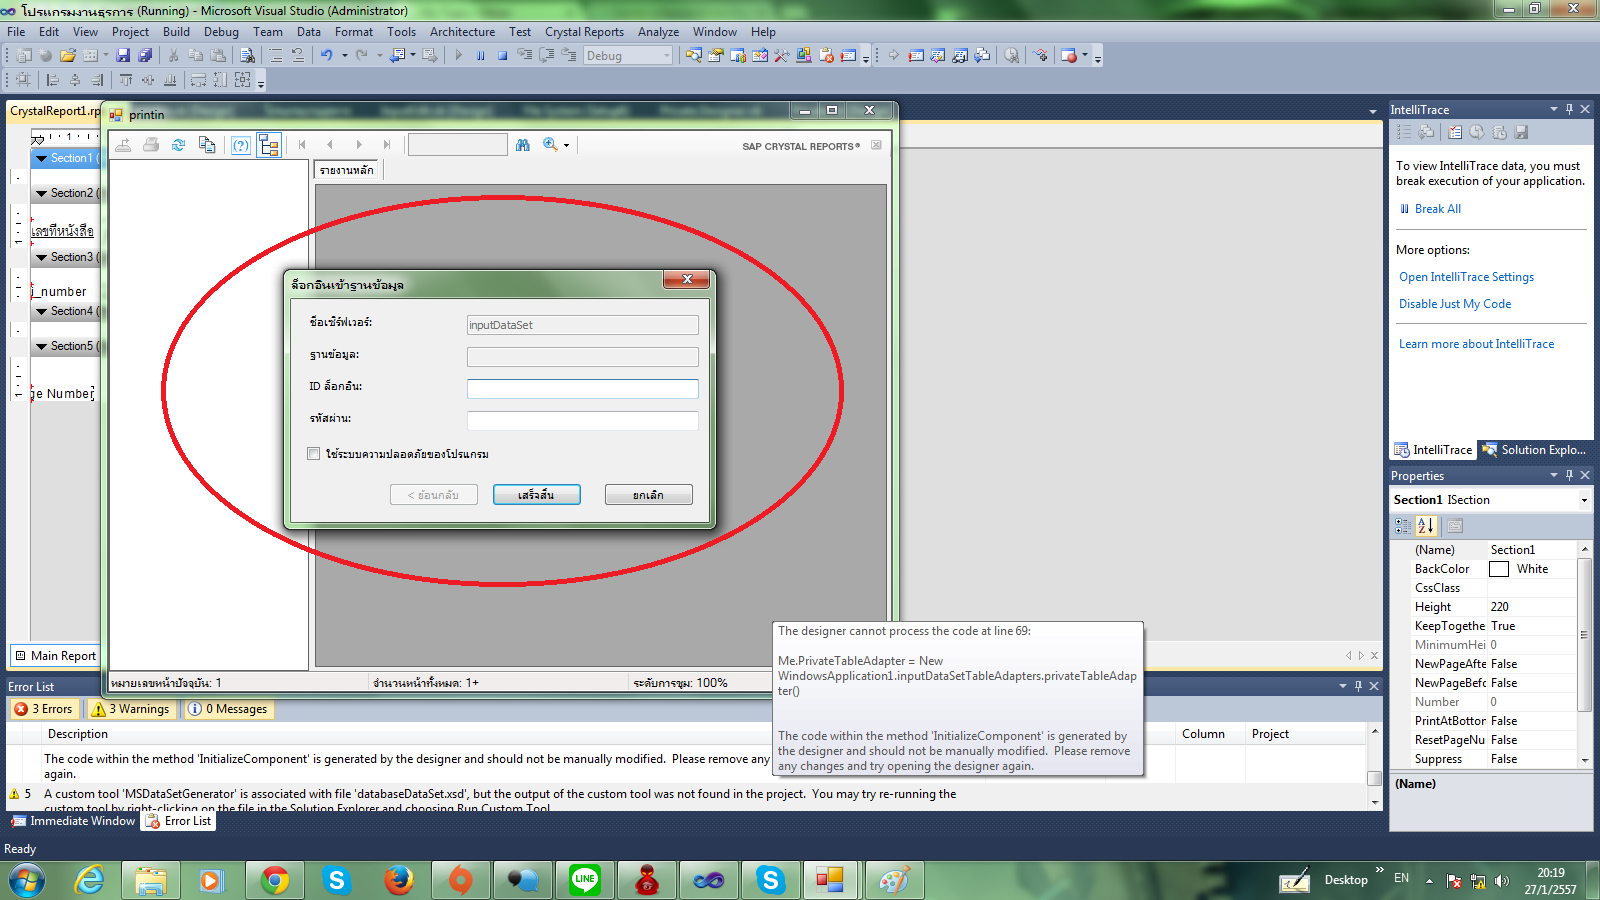This screenshot has width=1600, height=900.
Task: Click the Firefox icon in the taskbar
Action: (399, 880)
